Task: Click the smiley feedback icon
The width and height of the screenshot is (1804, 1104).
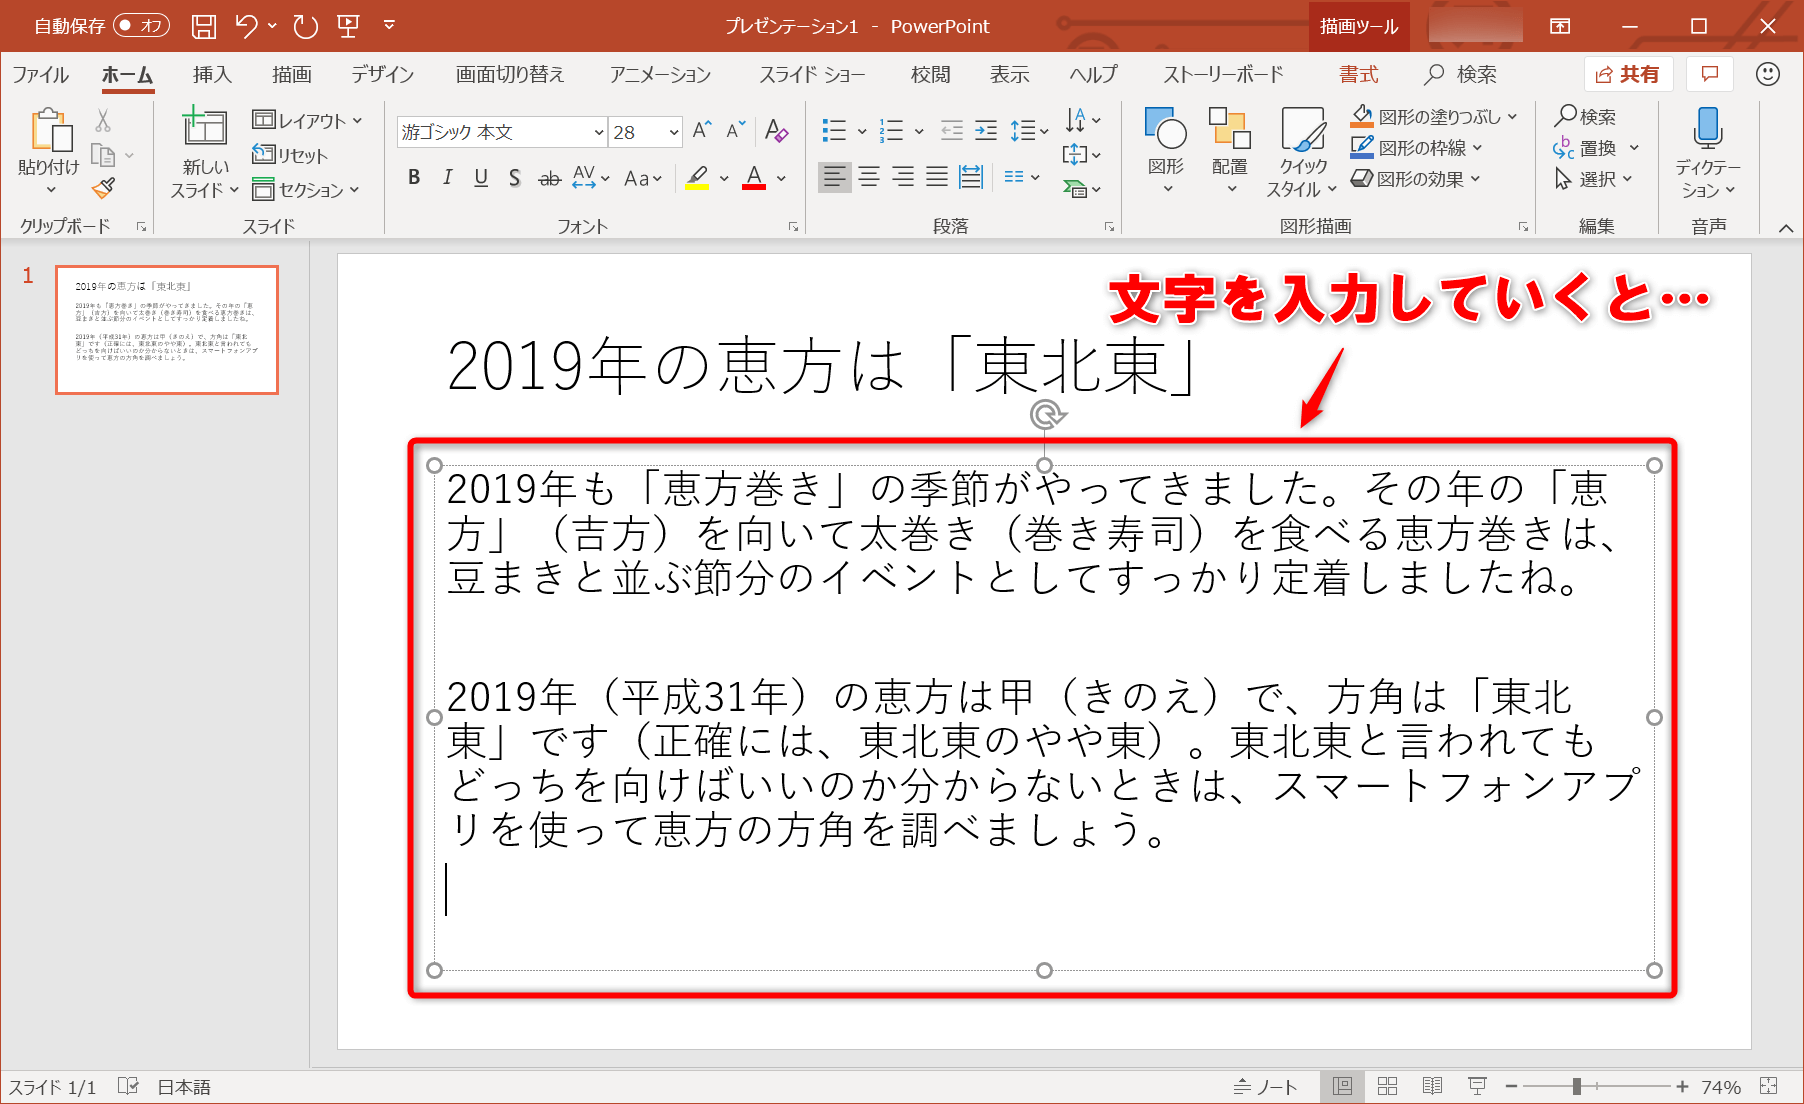Action: pos(1768,74)
